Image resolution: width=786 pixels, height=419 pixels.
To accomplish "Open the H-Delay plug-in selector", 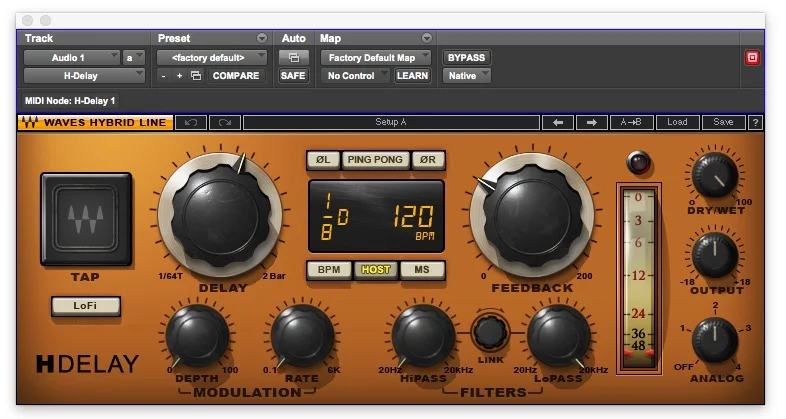I will coord(84,76).
